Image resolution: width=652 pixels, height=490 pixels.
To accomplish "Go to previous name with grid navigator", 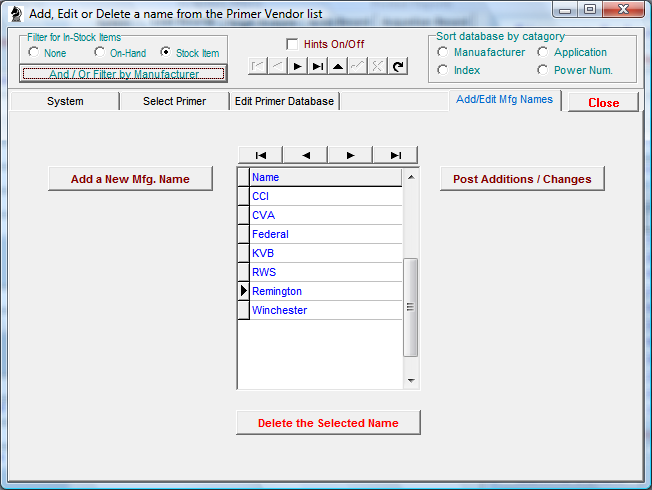I will [x=306, y=155].
